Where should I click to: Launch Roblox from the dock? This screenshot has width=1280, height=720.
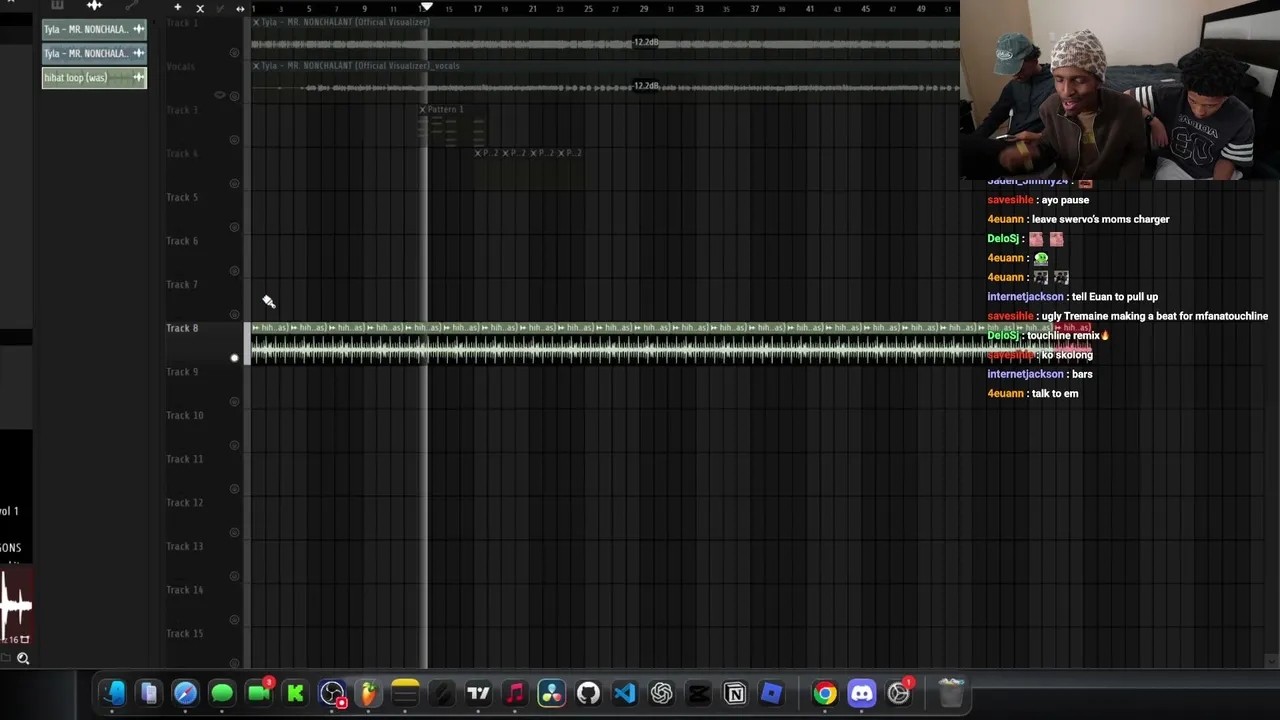(771, 693)
